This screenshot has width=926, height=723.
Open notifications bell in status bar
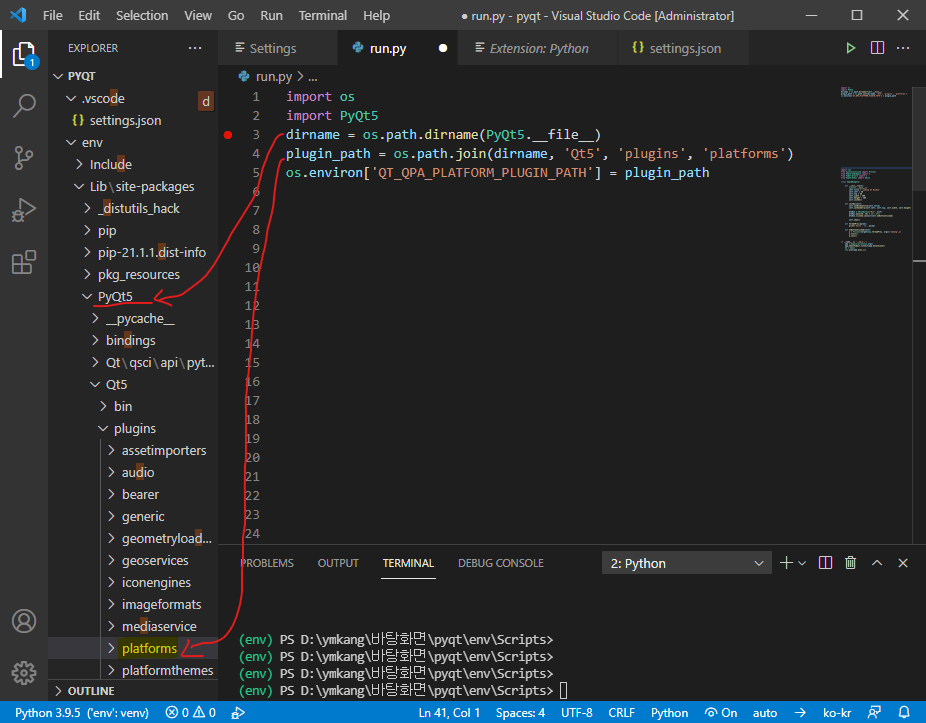pyautogui.click(x=904, y=712)
